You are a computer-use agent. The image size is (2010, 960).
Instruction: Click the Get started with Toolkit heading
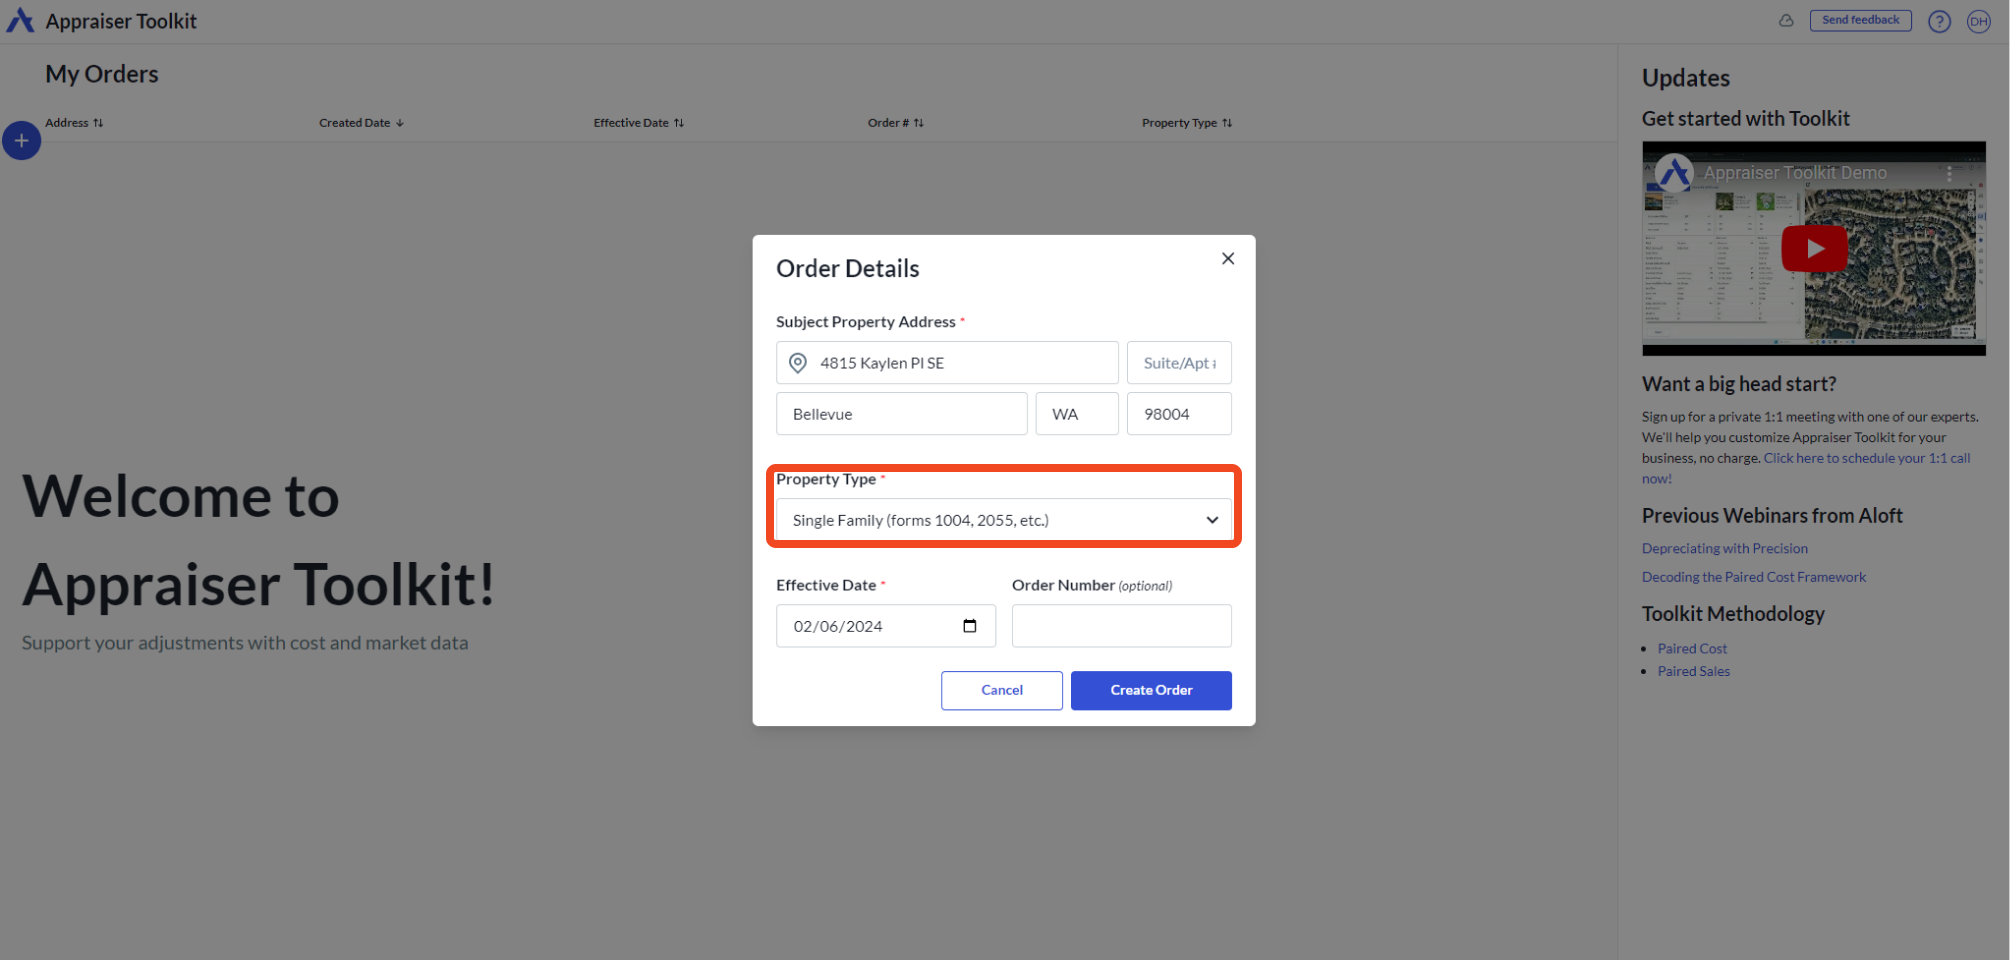1745,119
